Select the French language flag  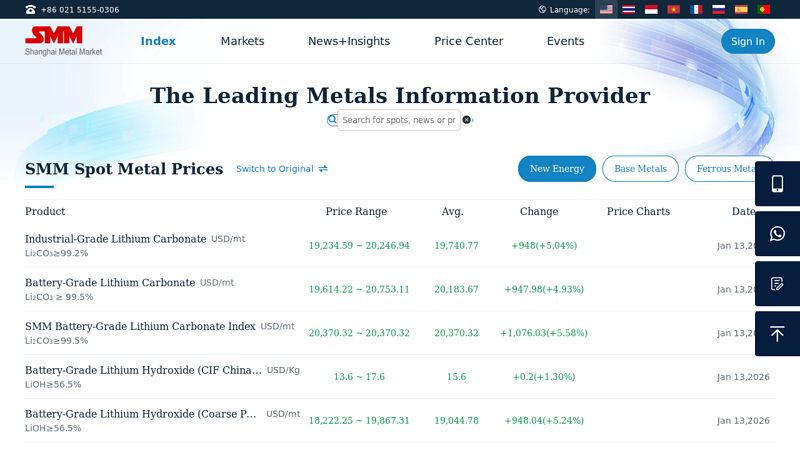coord(696,9)
